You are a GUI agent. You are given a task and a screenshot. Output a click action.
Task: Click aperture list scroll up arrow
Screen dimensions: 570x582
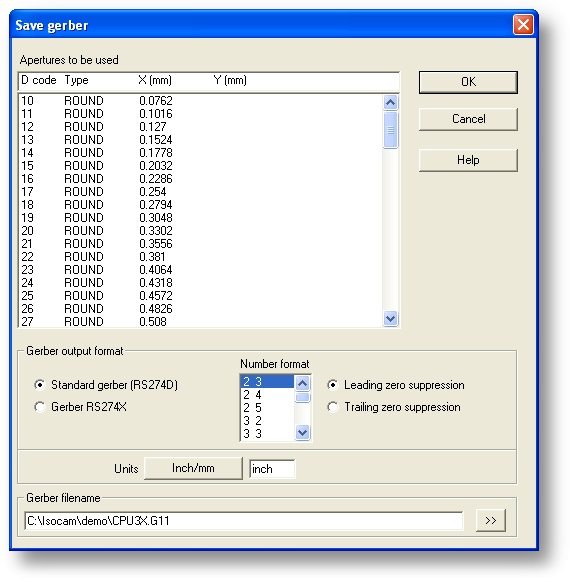(390, 102)
